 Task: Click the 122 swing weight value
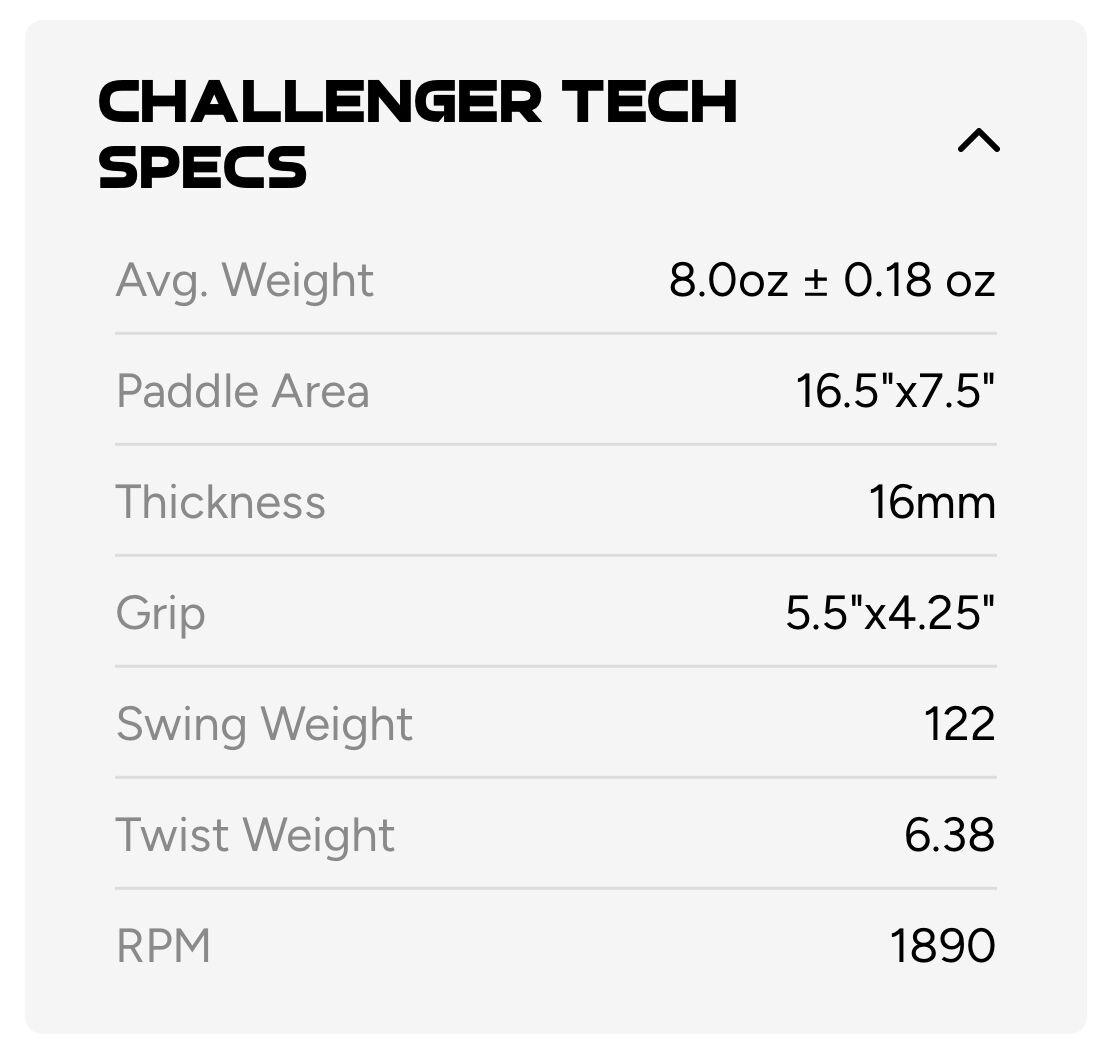pos(959,725)
